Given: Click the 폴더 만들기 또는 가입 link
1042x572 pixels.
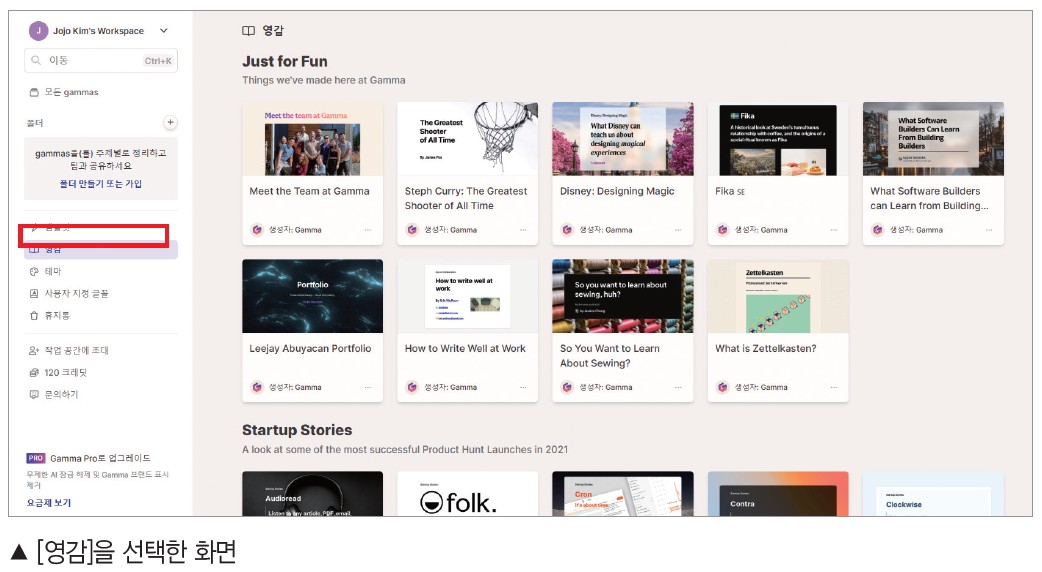Looking at the screenshot, I should point(100,183).
